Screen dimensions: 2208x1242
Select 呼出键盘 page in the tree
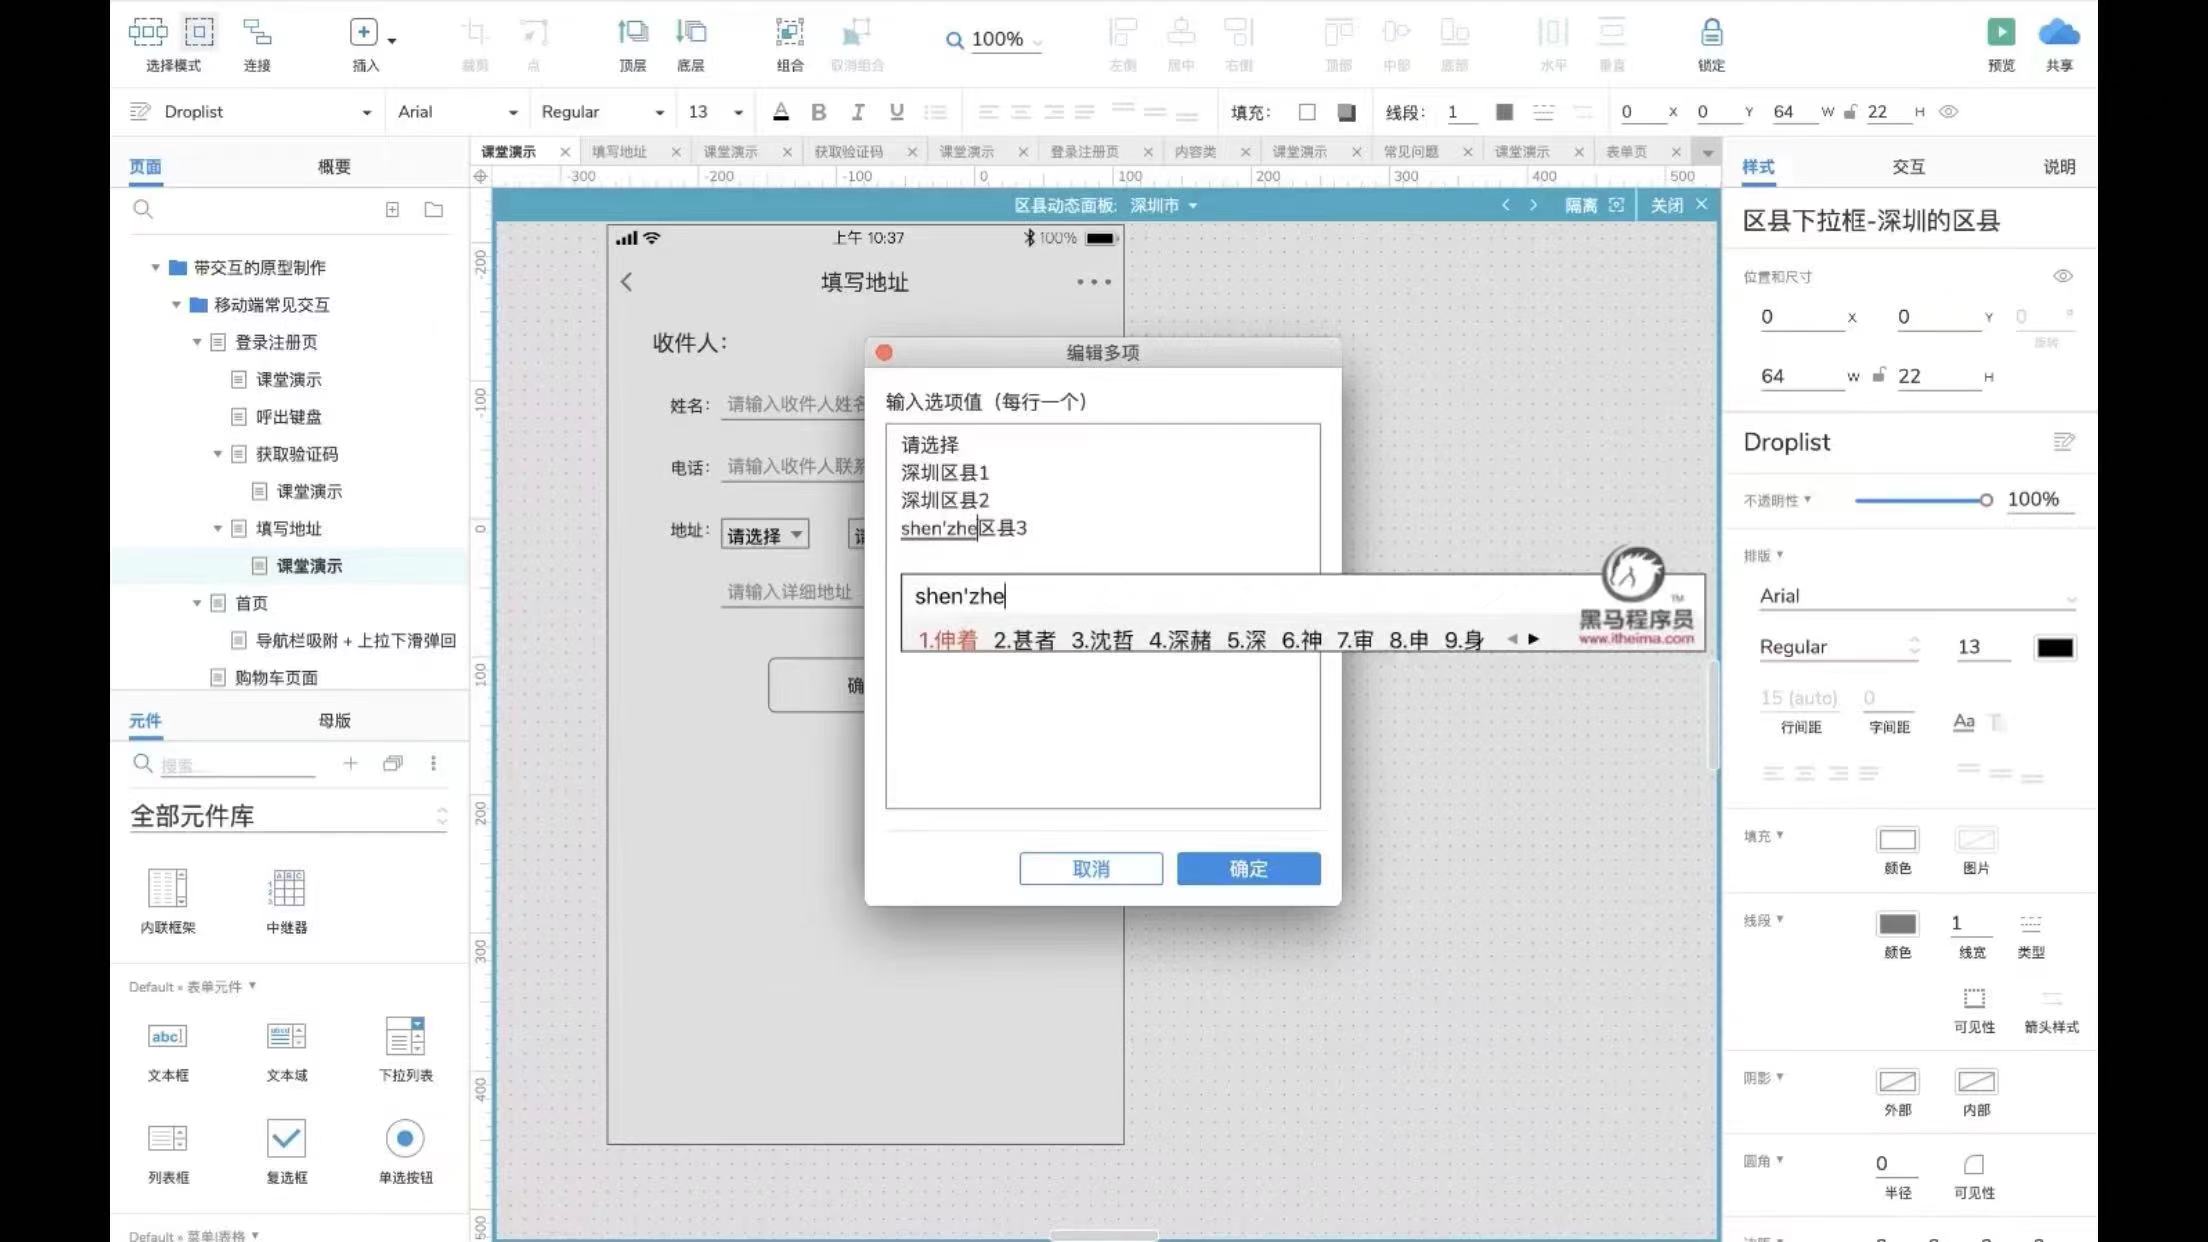pyautogui.click(x=288, y=417)
